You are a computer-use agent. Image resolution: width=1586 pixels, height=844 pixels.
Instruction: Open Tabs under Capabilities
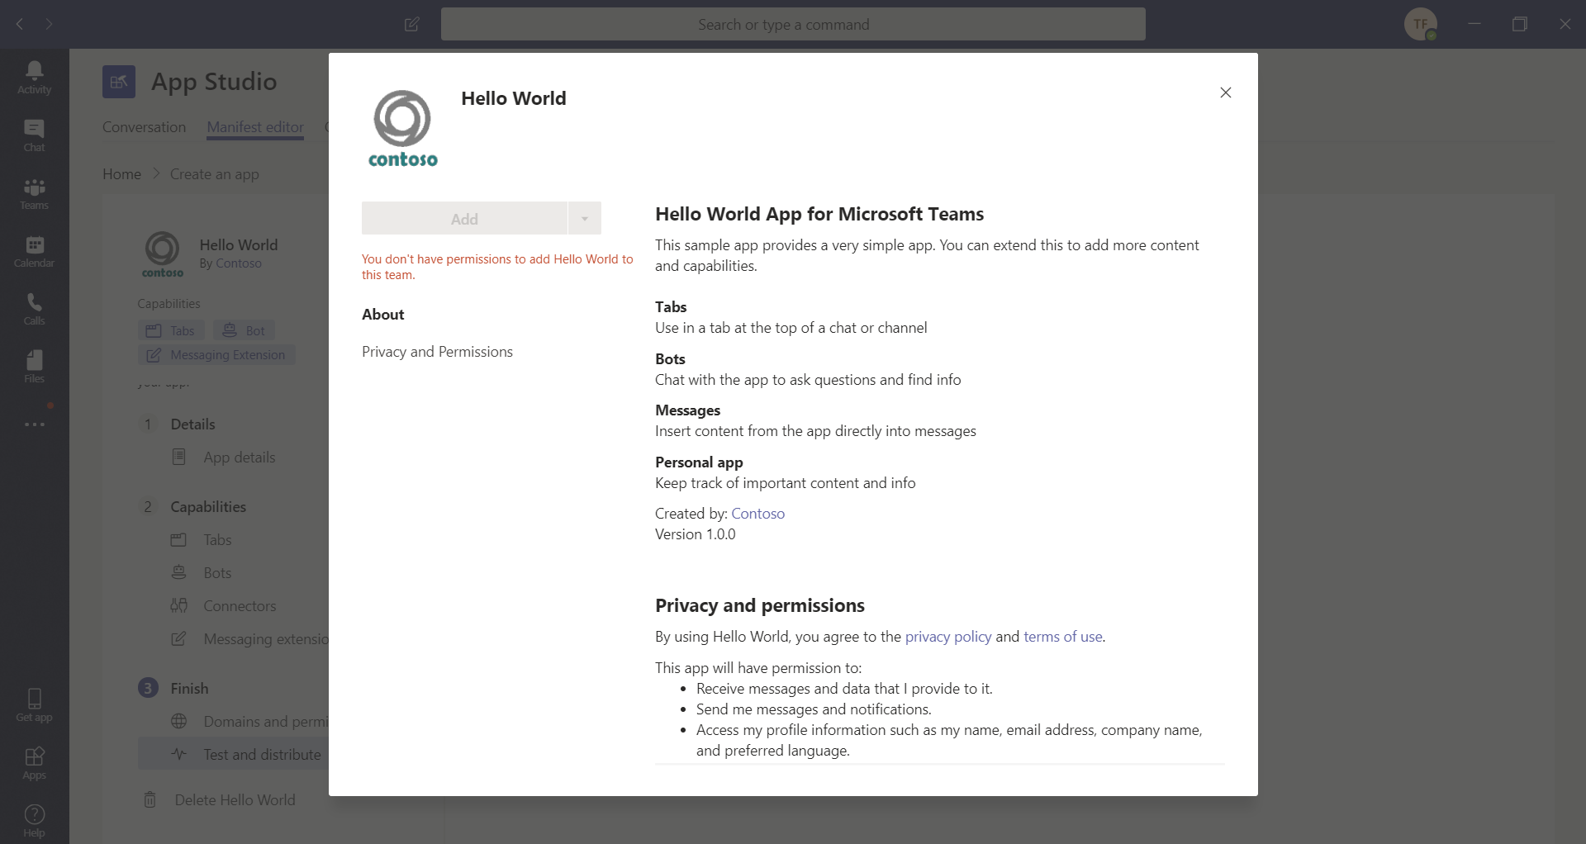(x=217, y=539)
